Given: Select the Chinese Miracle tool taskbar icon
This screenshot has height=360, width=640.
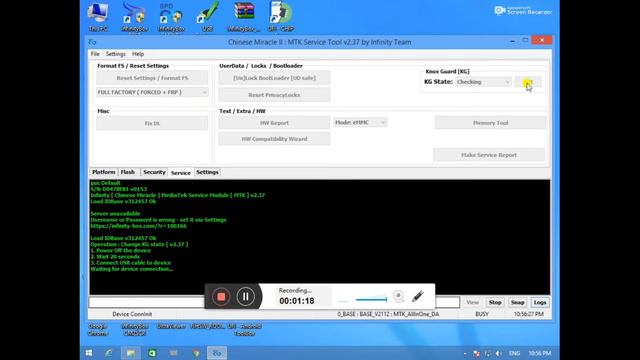Looking at the screenshot, I should coord(217,353).
